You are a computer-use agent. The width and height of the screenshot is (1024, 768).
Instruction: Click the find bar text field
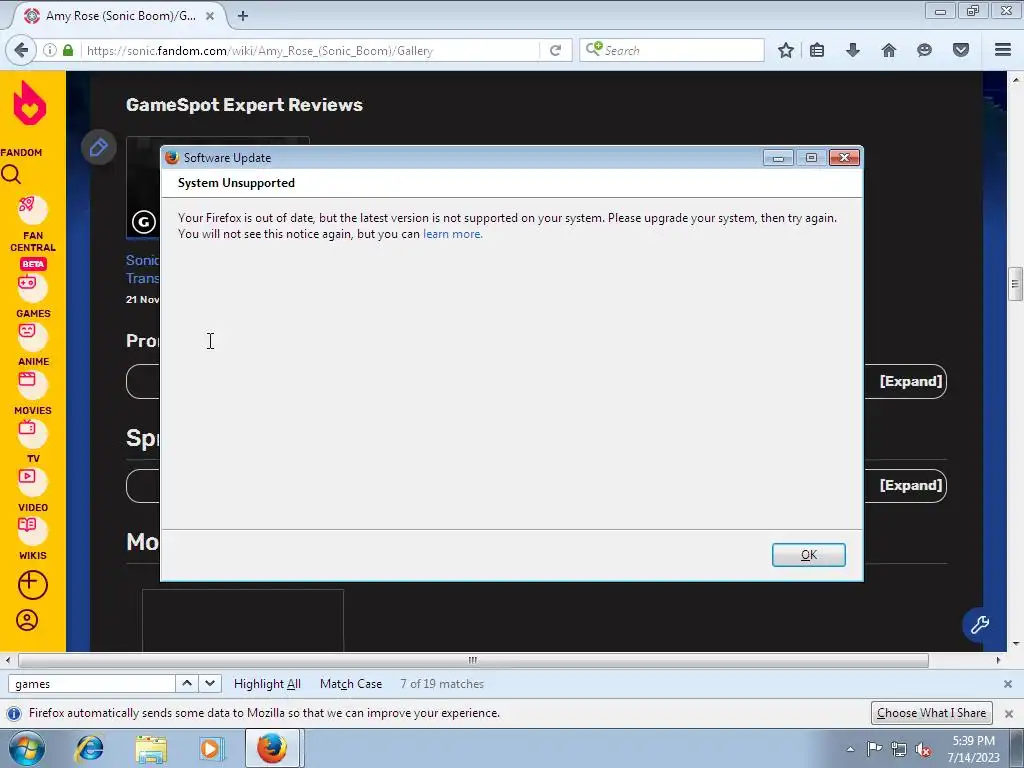[91, 684]
